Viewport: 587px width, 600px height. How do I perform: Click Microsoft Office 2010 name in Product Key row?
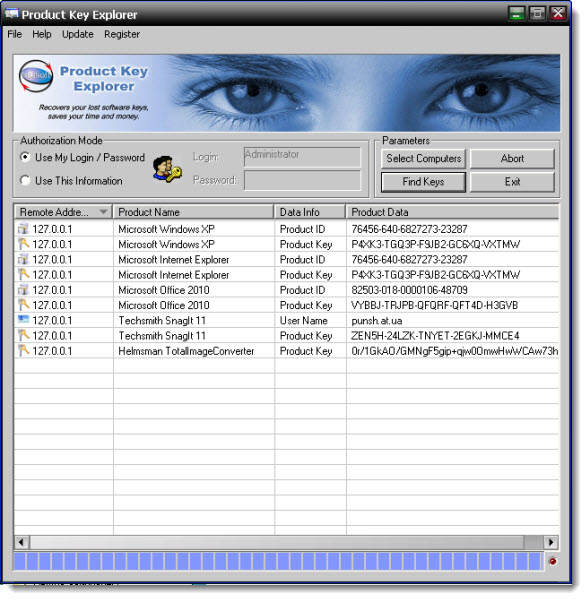[x=164, y=305]
